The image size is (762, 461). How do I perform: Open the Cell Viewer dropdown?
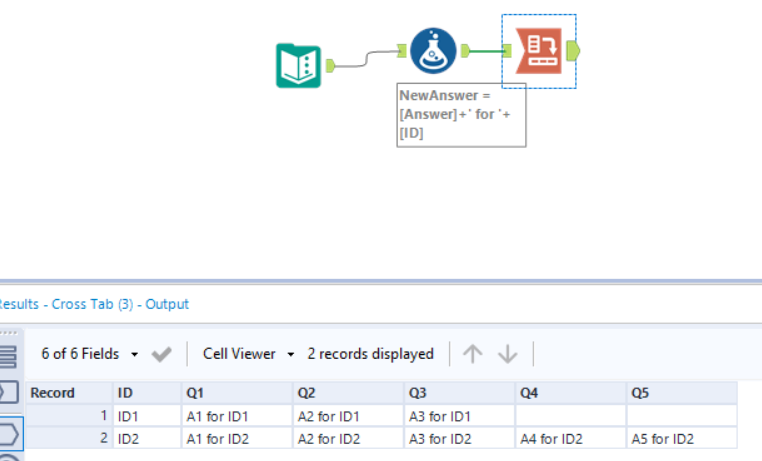(x=249, y=354)
